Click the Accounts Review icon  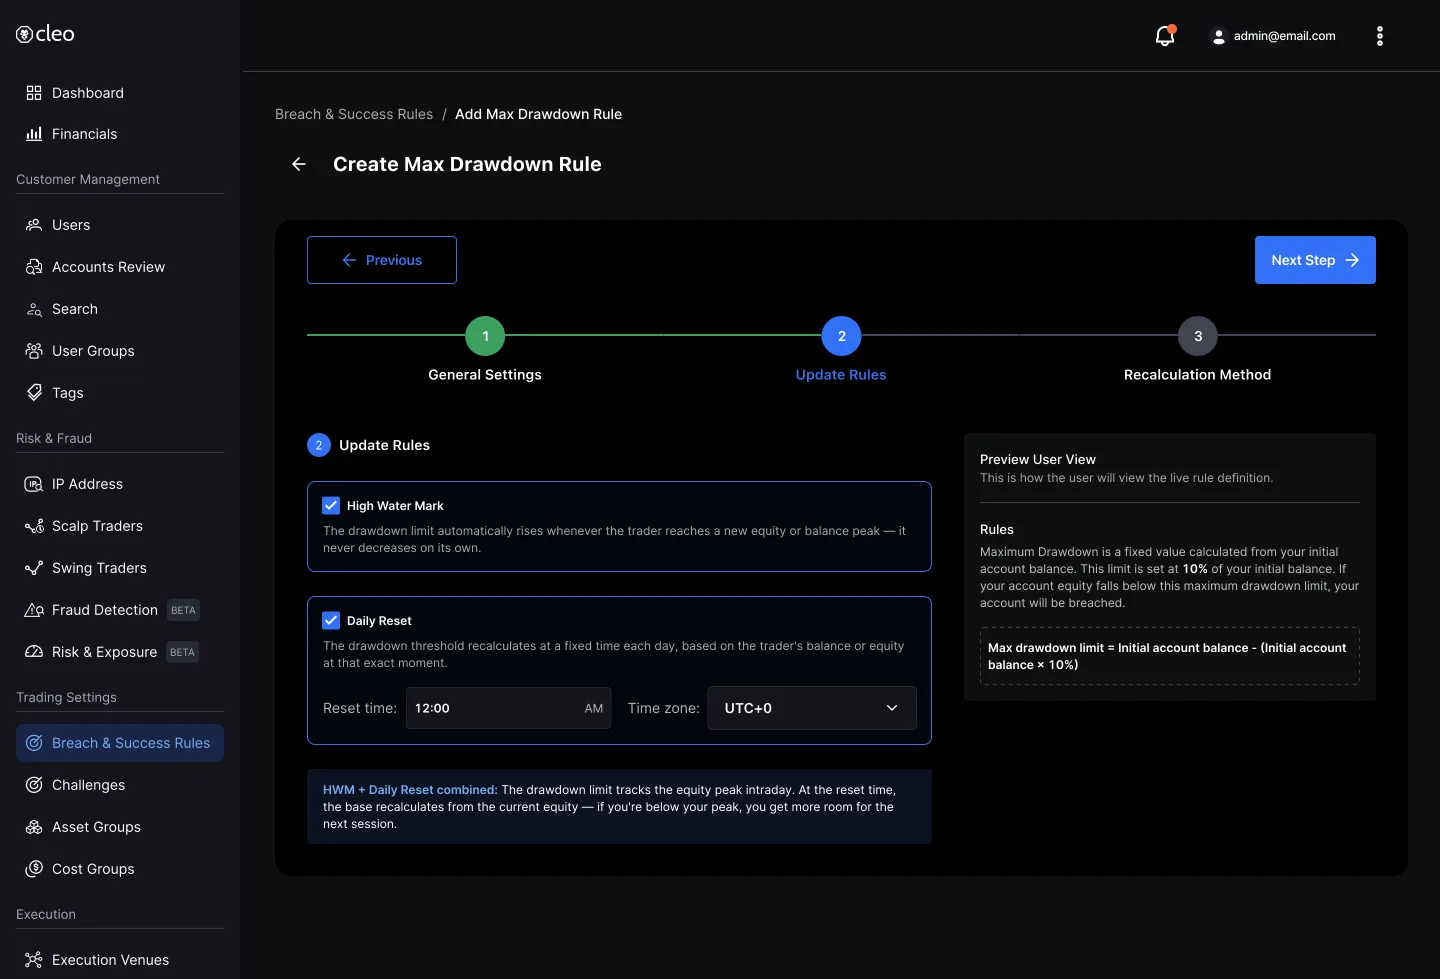[34, 267]
